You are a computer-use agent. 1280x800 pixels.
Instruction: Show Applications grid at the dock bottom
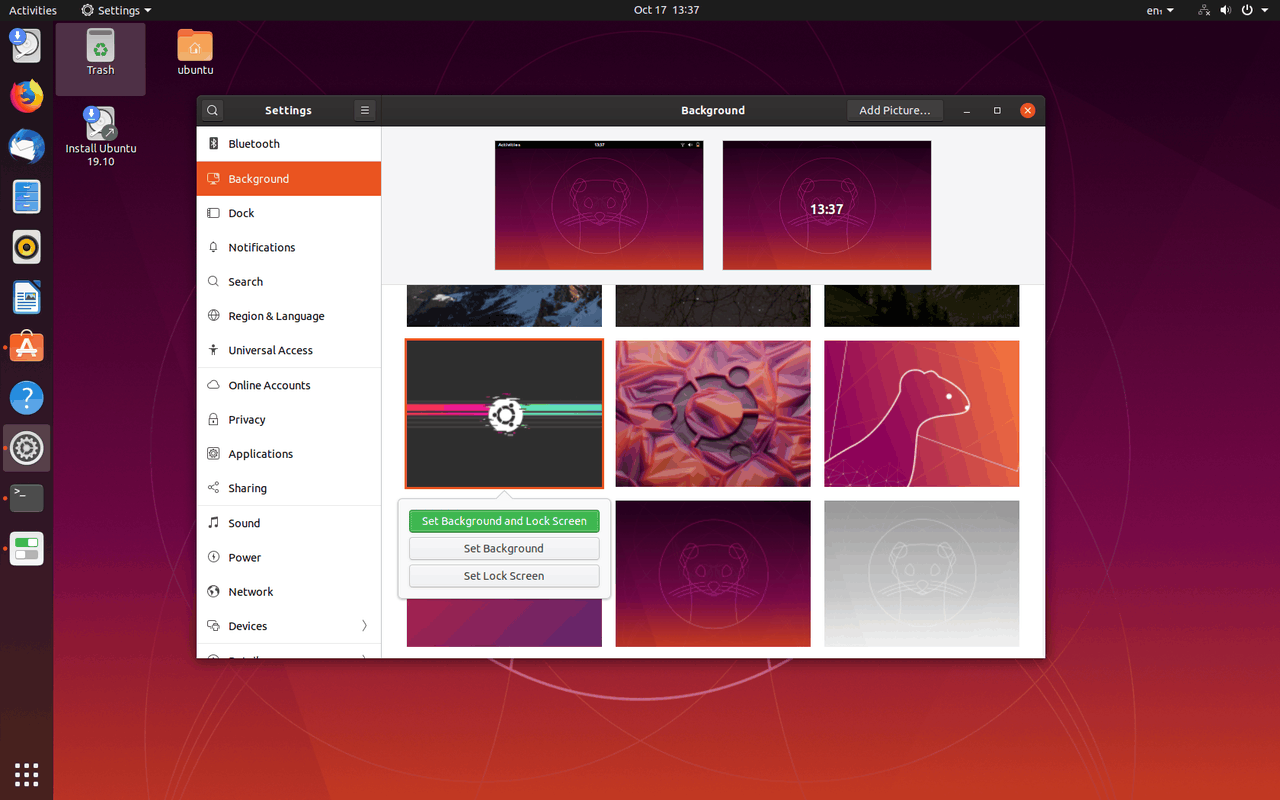point(27,773)
